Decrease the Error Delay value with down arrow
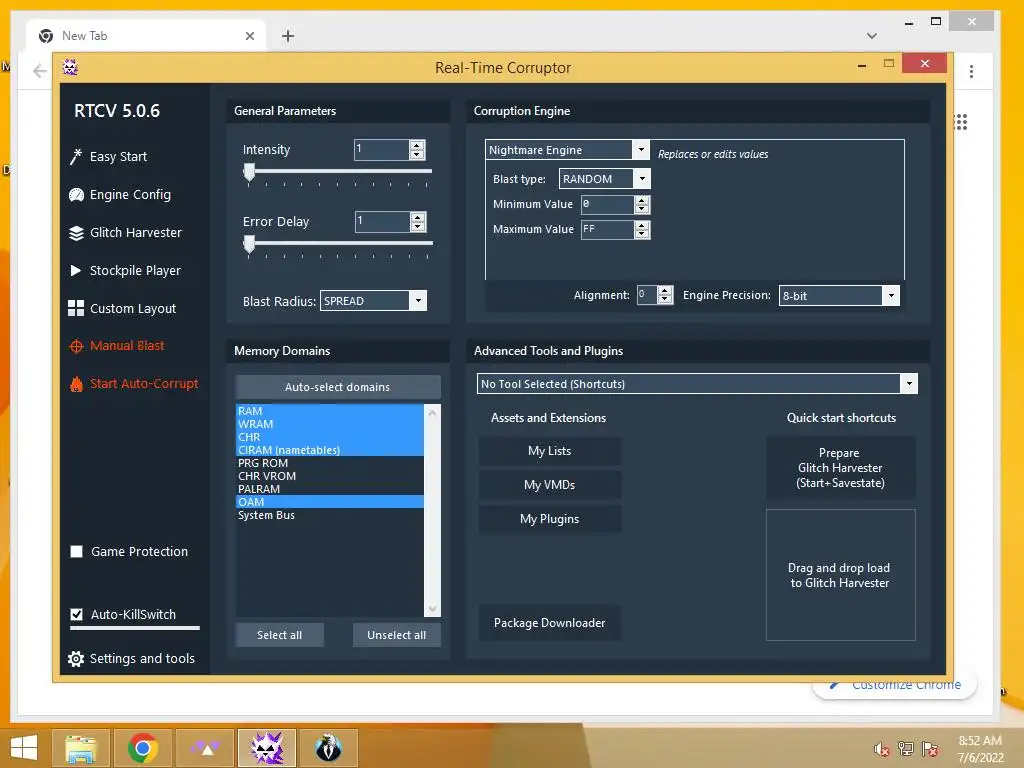1024x768 pixels. click(x=418, y=226)
